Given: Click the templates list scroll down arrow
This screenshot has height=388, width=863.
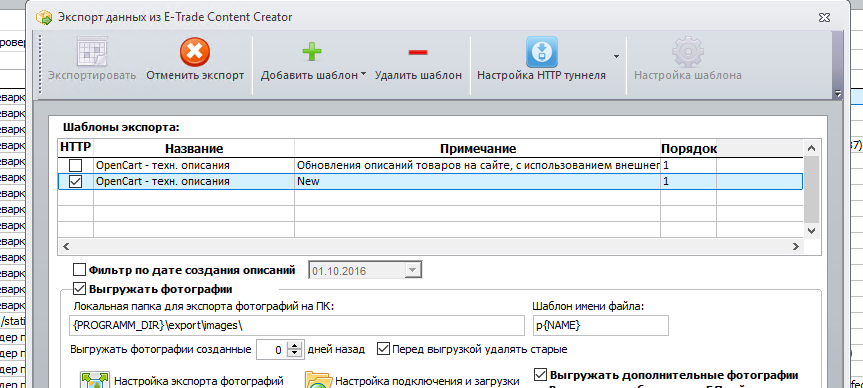Looking at the screenshot, I should tap(811, 231).
